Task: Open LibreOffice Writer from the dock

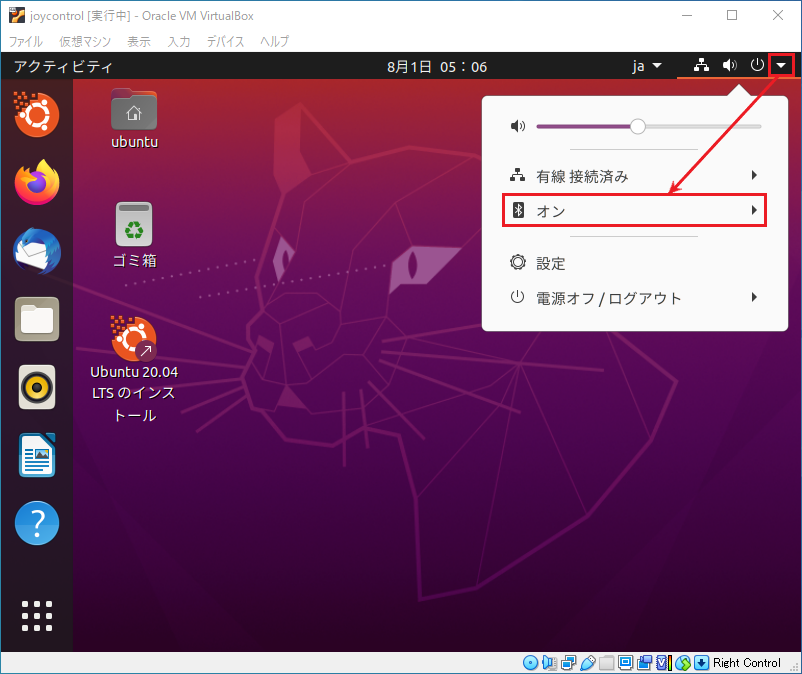Action: 37,455
